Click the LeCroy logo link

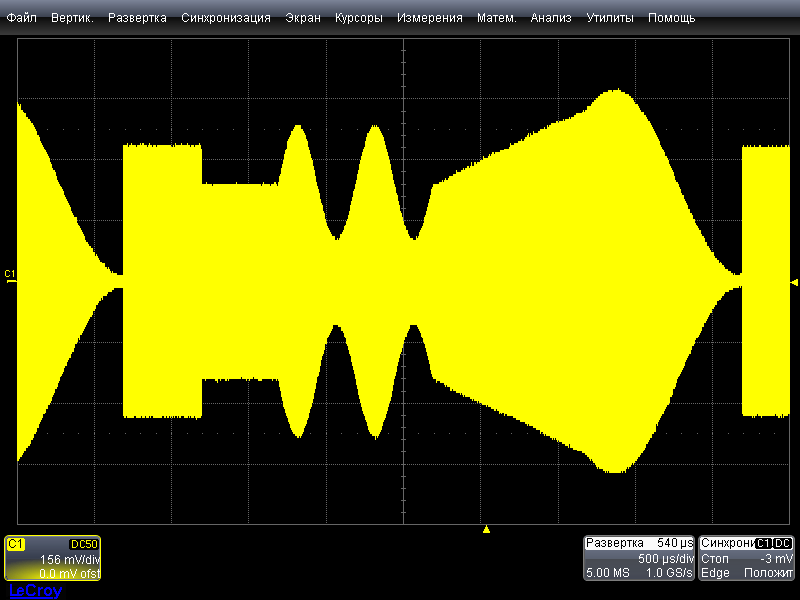[35, 591]
